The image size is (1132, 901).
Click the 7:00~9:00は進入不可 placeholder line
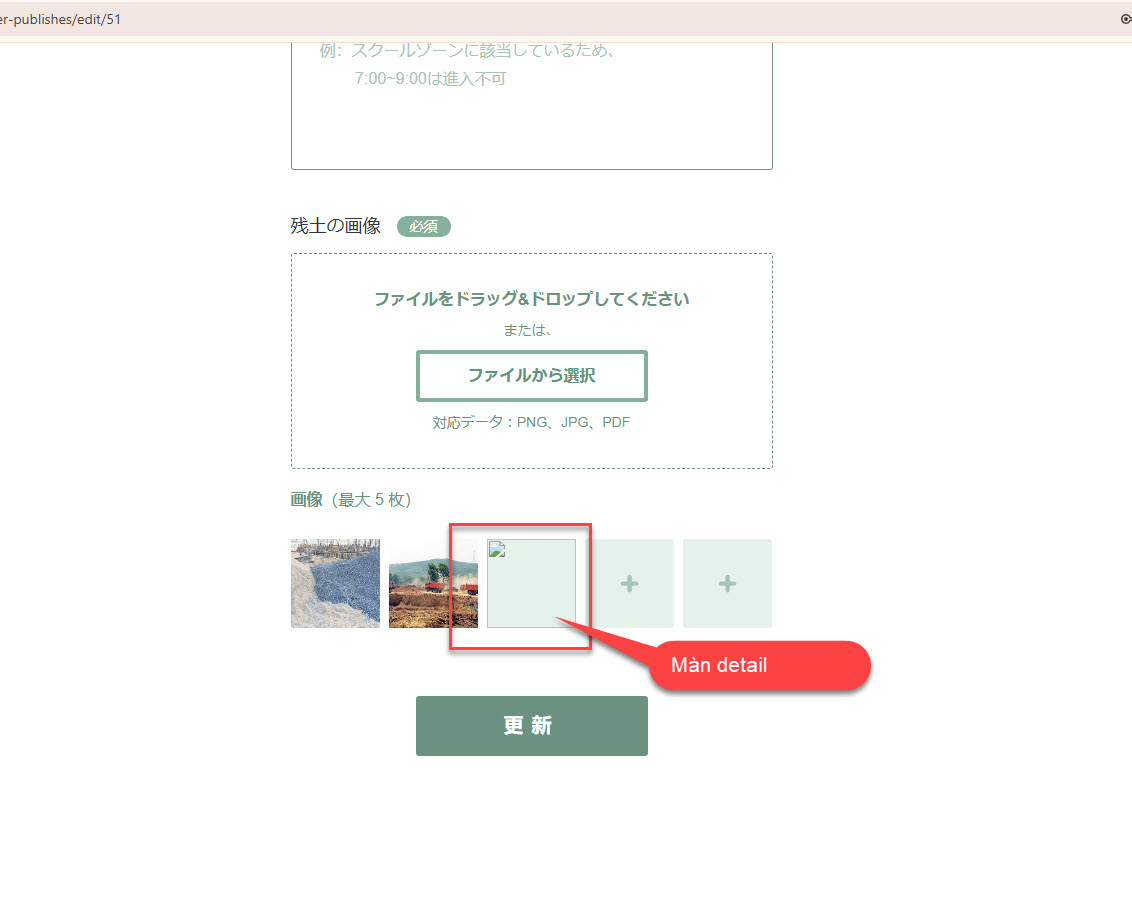[x=430, y=79]
